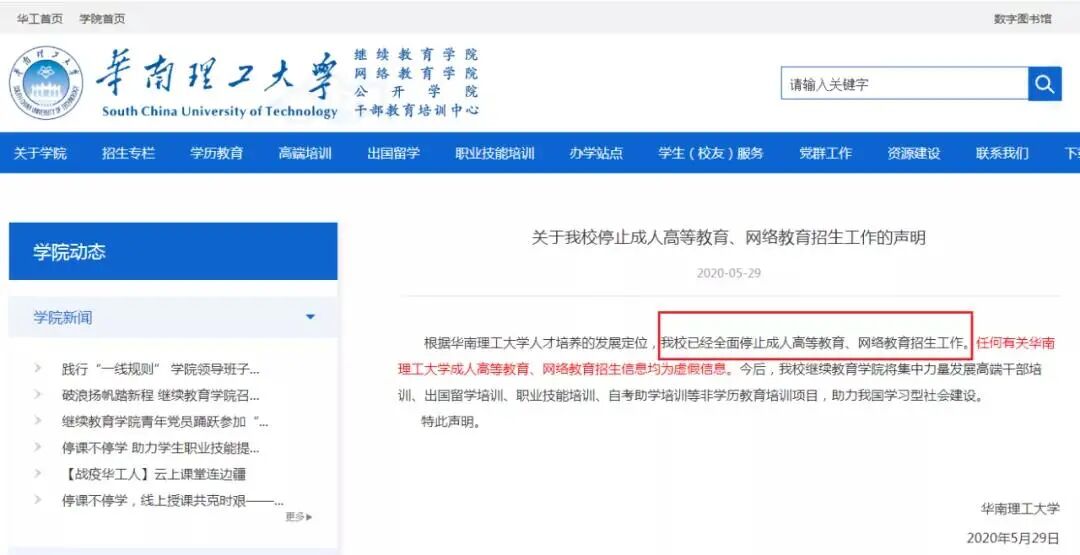Click the blue search magnifier button

point(1044,84)
